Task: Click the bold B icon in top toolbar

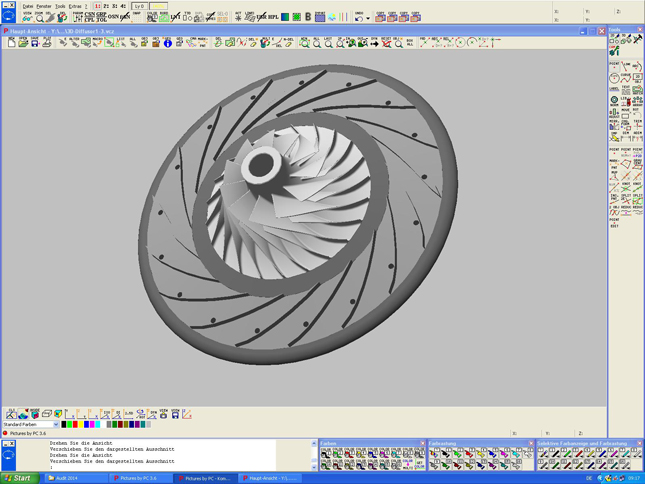Action: point(308,17)
